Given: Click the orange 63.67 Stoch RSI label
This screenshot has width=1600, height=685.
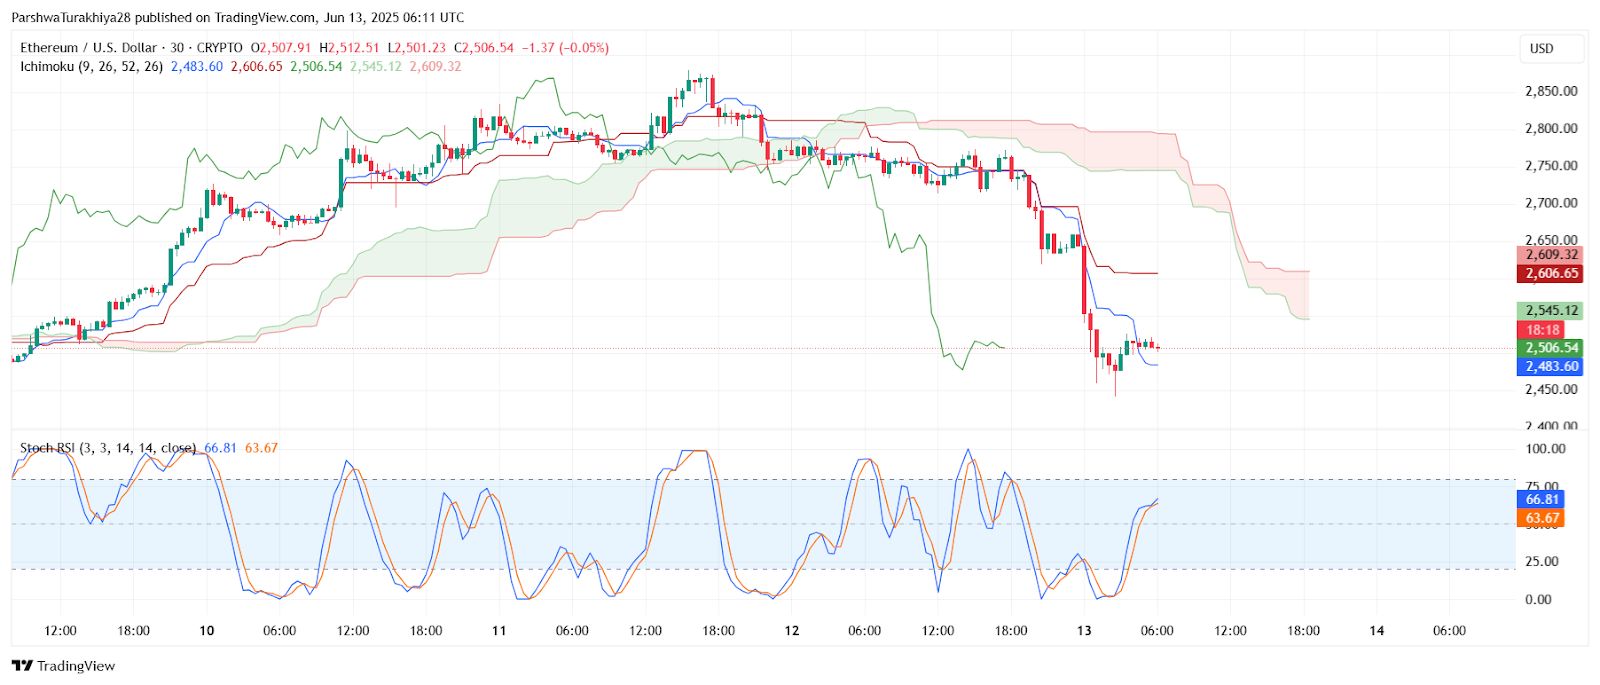Looking at the screenshot, I should tap(1541, 518).
